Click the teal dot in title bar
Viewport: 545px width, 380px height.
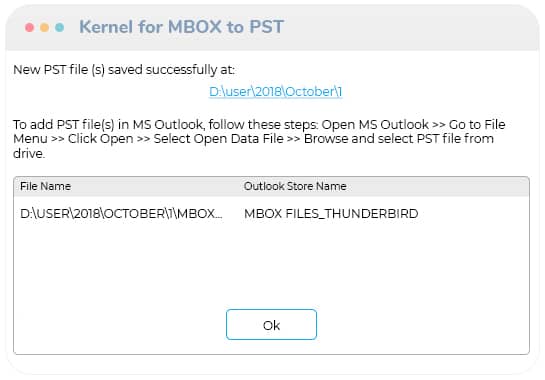pos(59,27)
